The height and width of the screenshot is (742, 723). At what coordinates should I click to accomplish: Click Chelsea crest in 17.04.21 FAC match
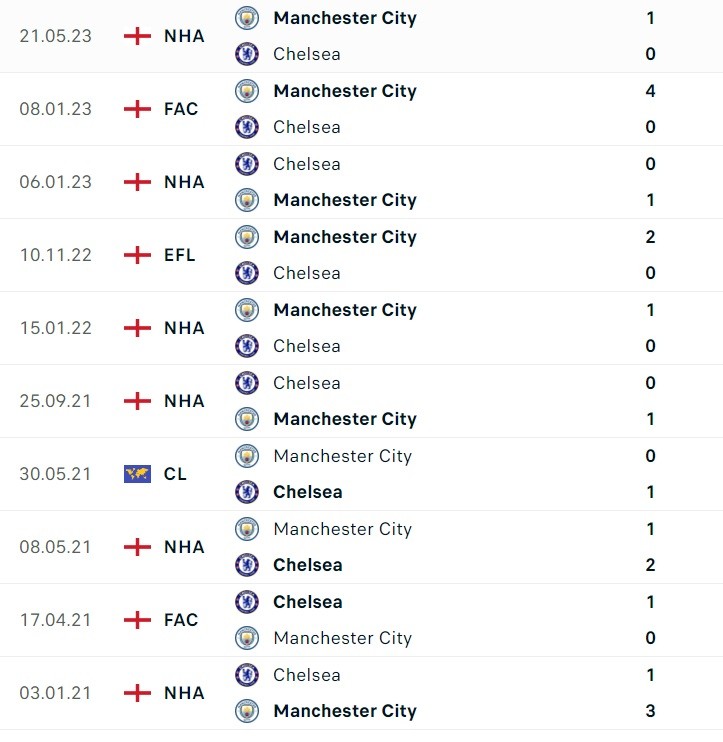(x=246, y=602)
